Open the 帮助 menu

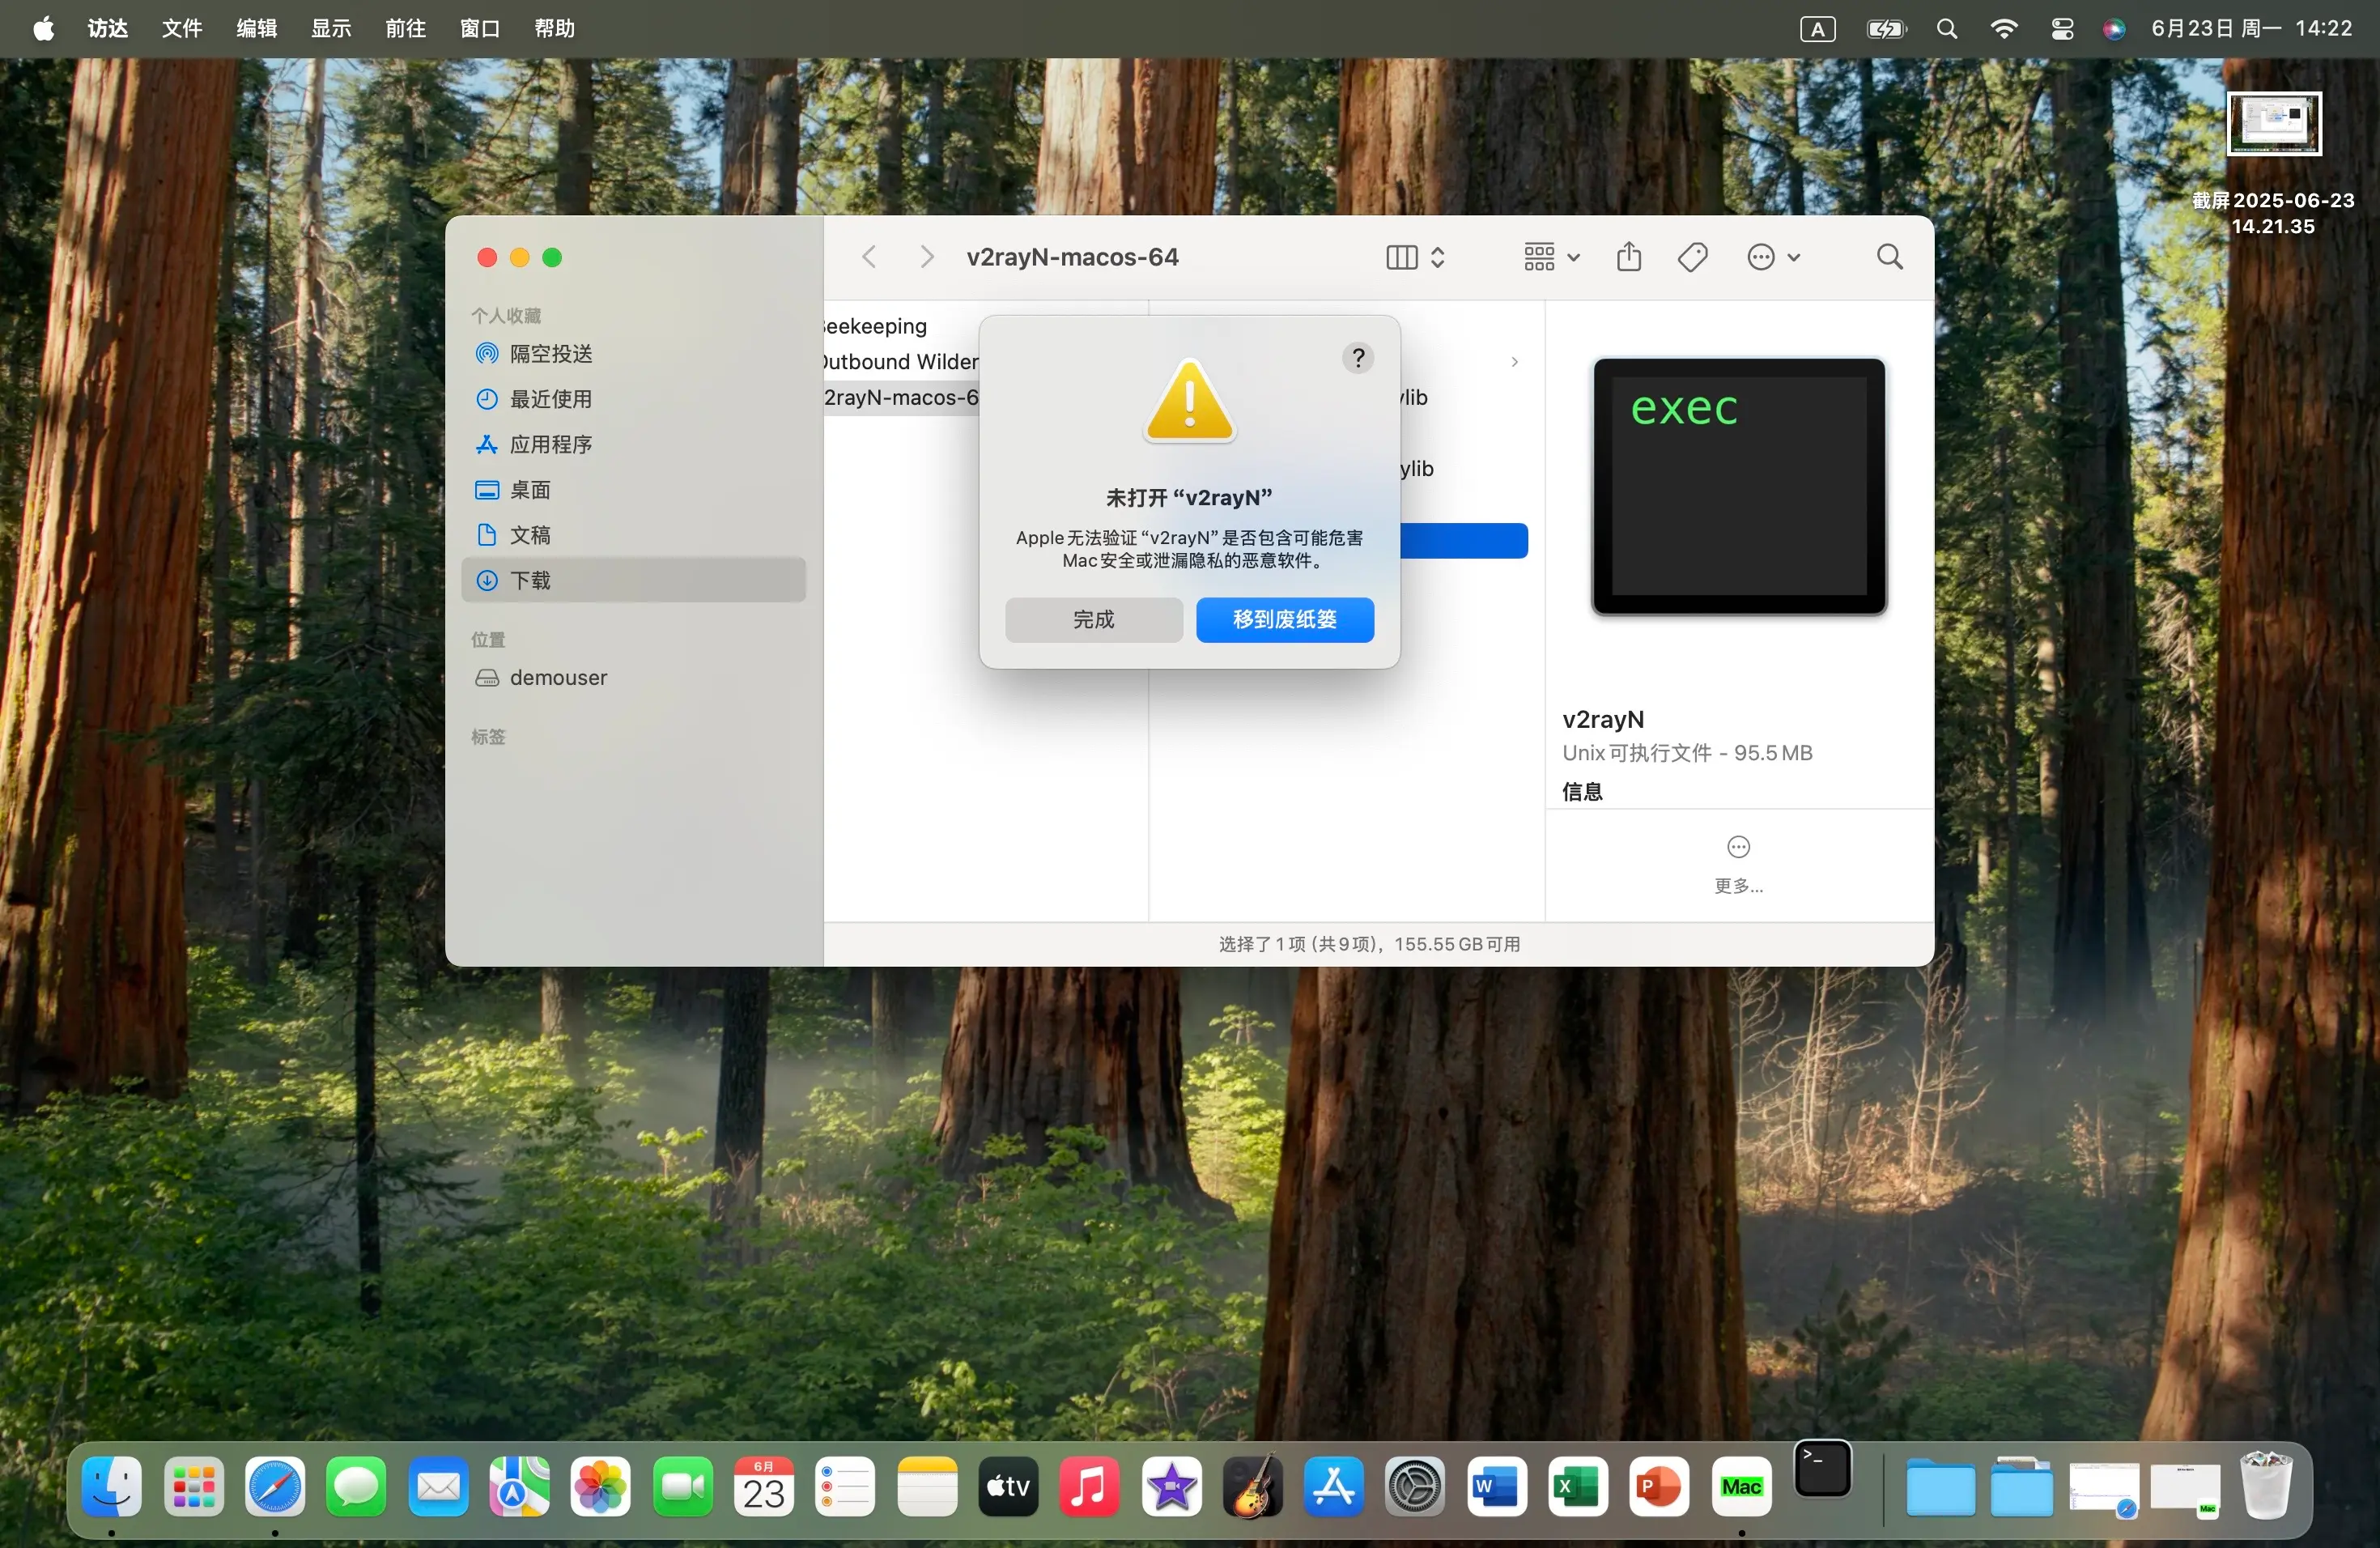[555, 28]
